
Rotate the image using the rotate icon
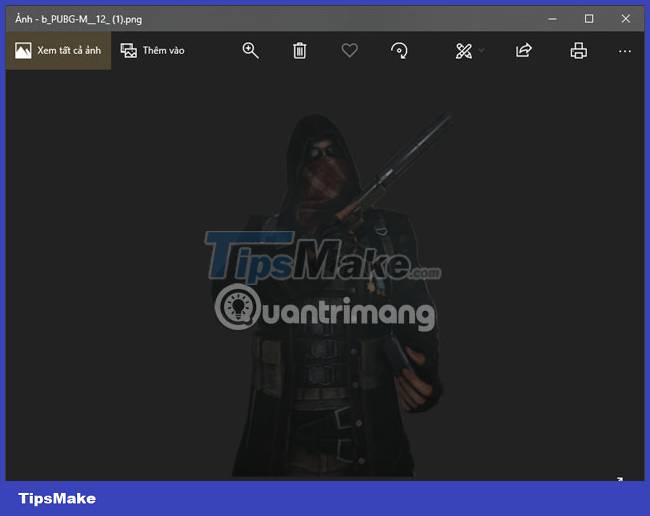coord(399,51)
